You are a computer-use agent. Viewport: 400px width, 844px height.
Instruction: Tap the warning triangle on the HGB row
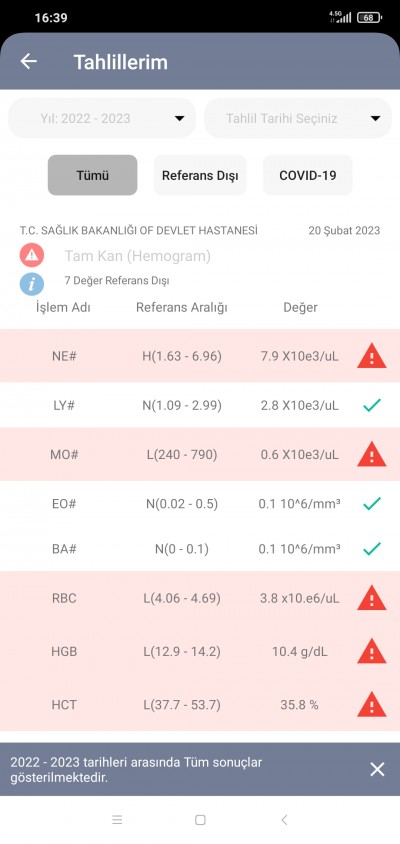(x=371, y=651)
